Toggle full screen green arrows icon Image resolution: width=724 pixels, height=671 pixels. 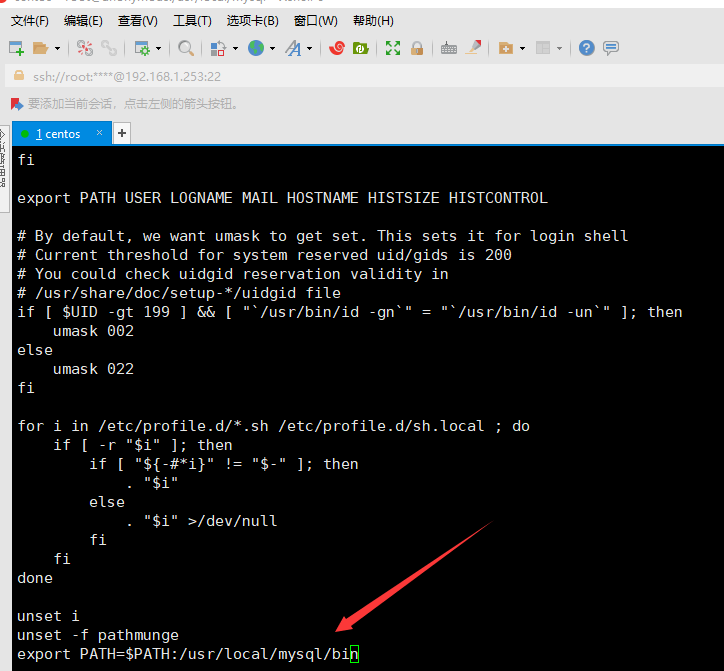tap(393, 48)
